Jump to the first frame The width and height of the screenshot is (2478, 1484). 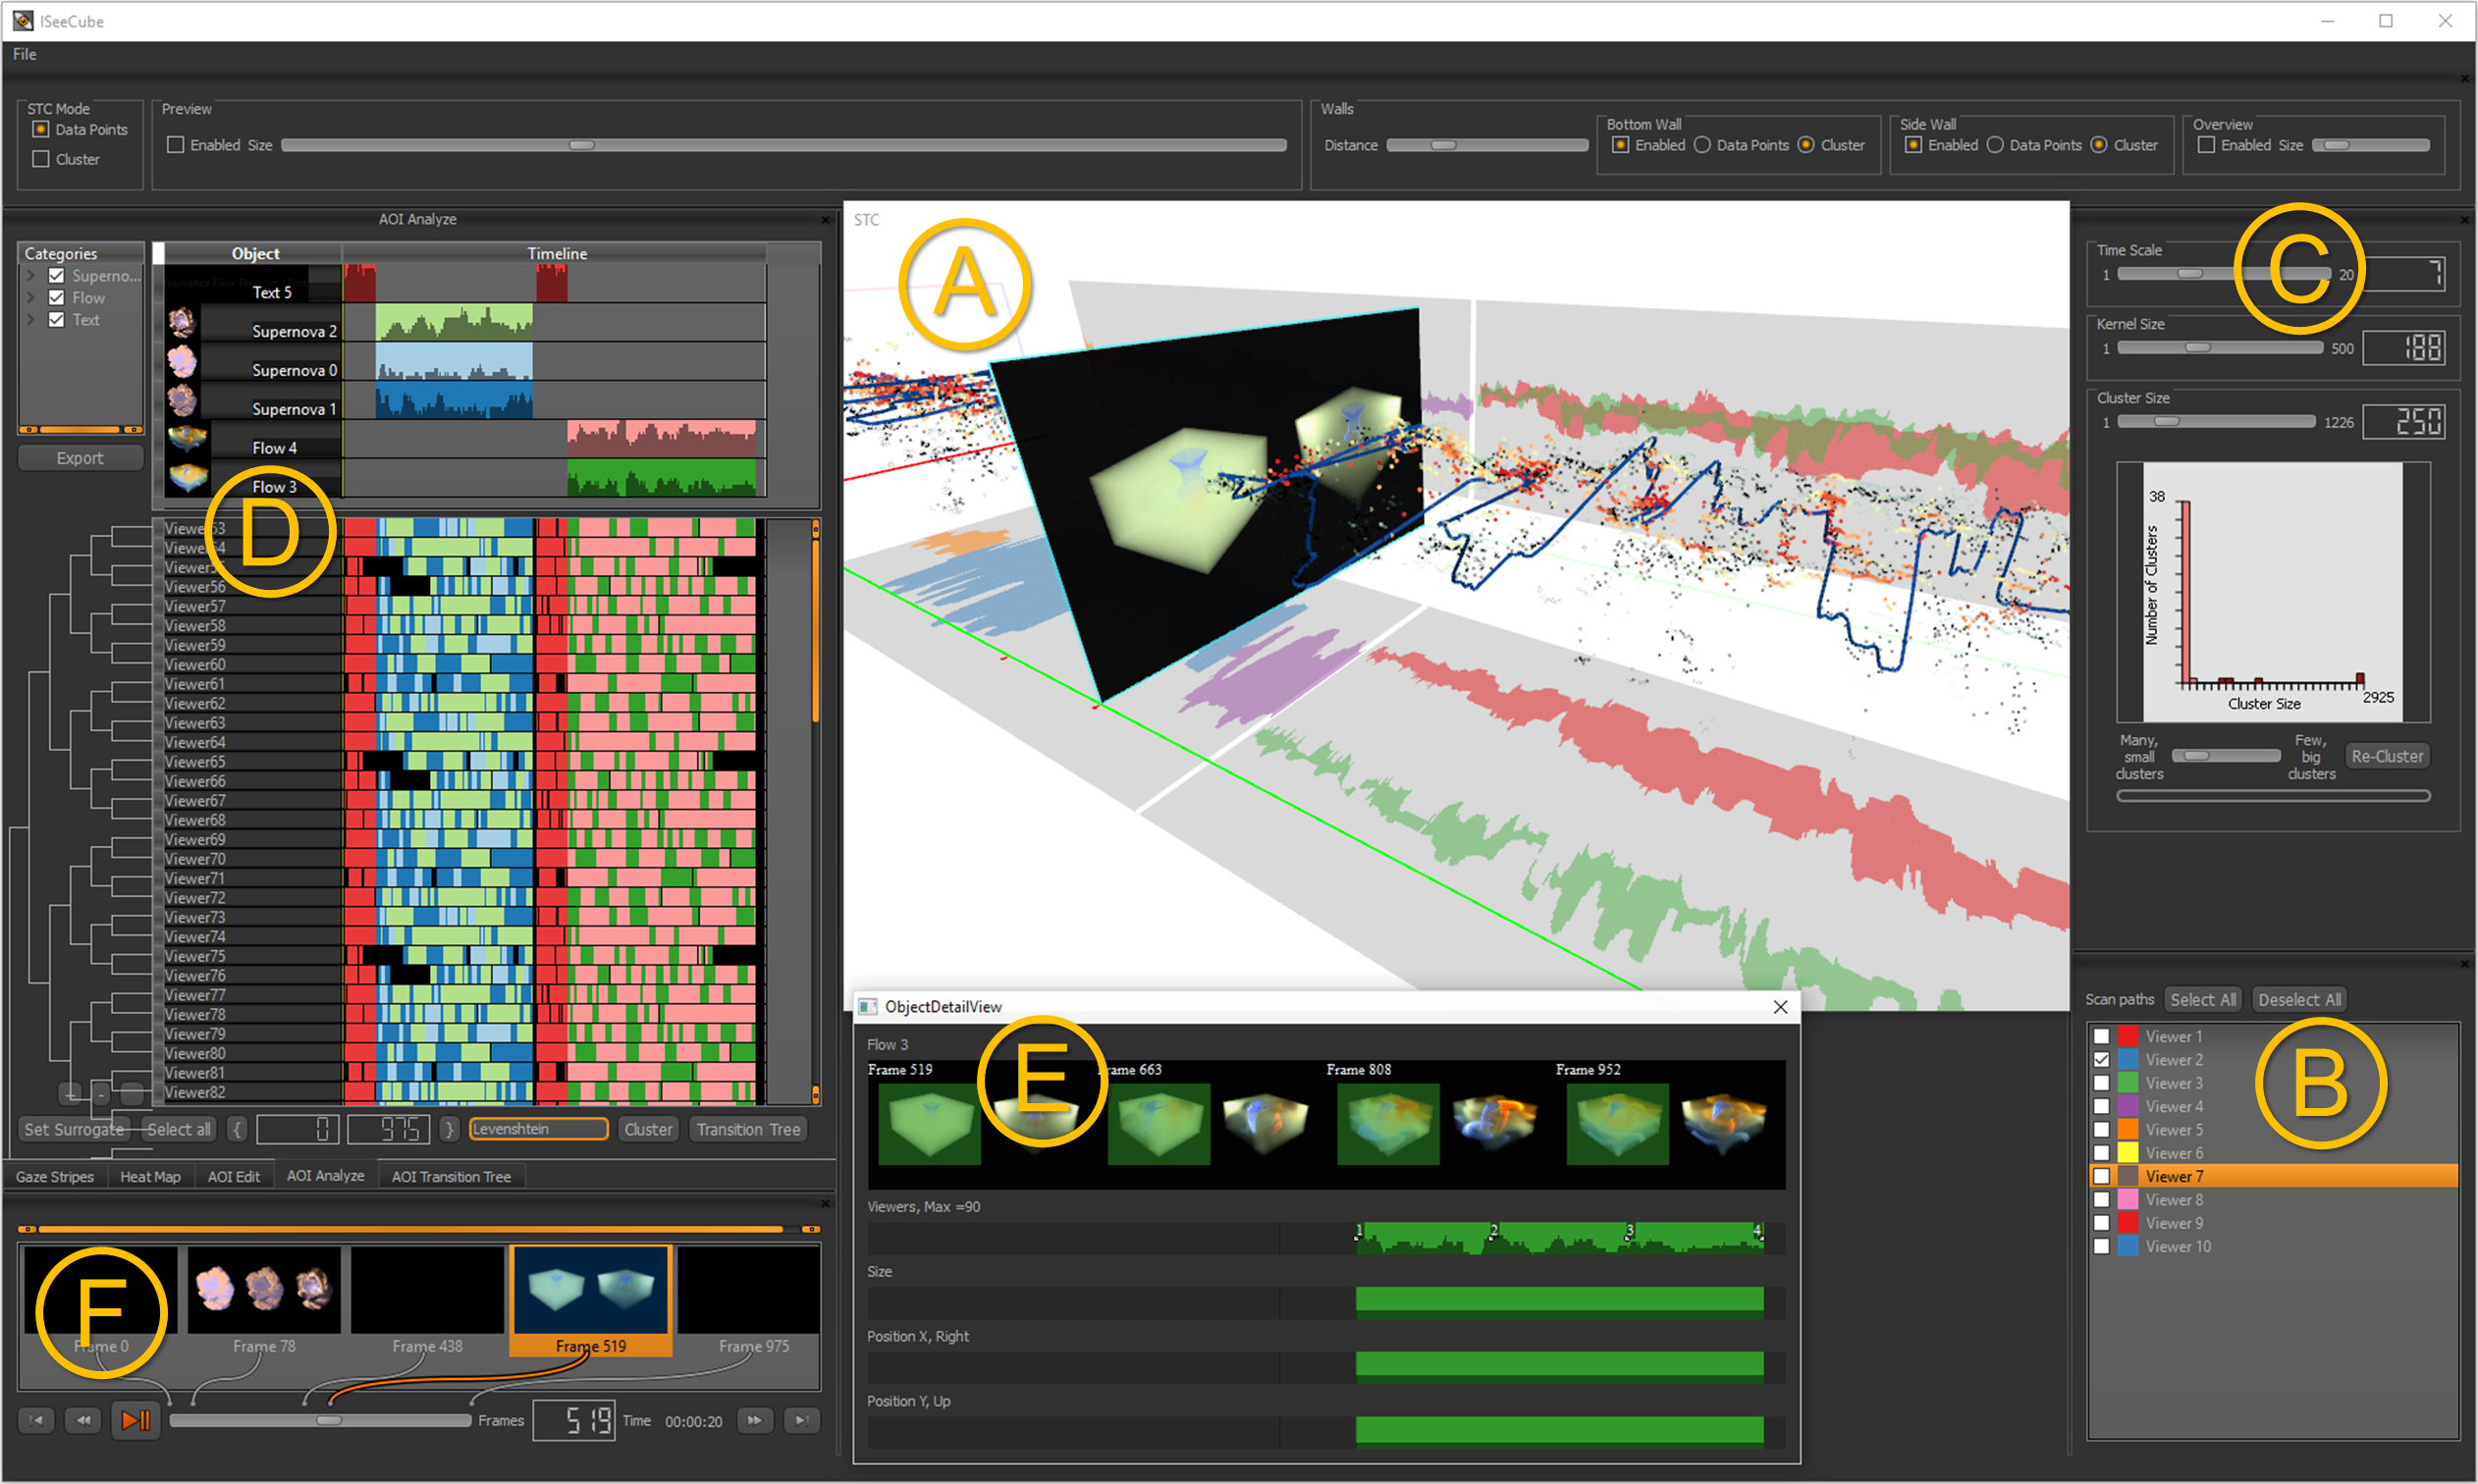click(37, 1420)
